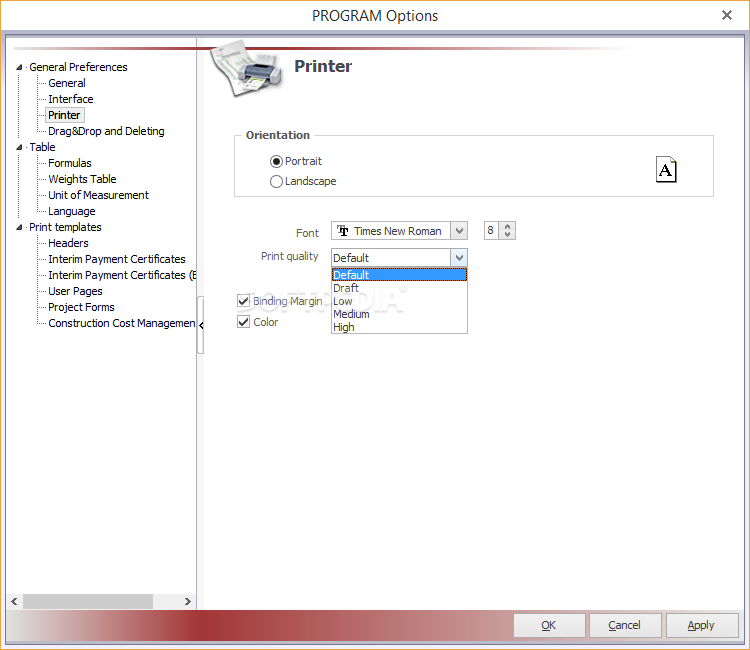Open Unit of Measurement settings
750x650 pixels.
(99, 195)
